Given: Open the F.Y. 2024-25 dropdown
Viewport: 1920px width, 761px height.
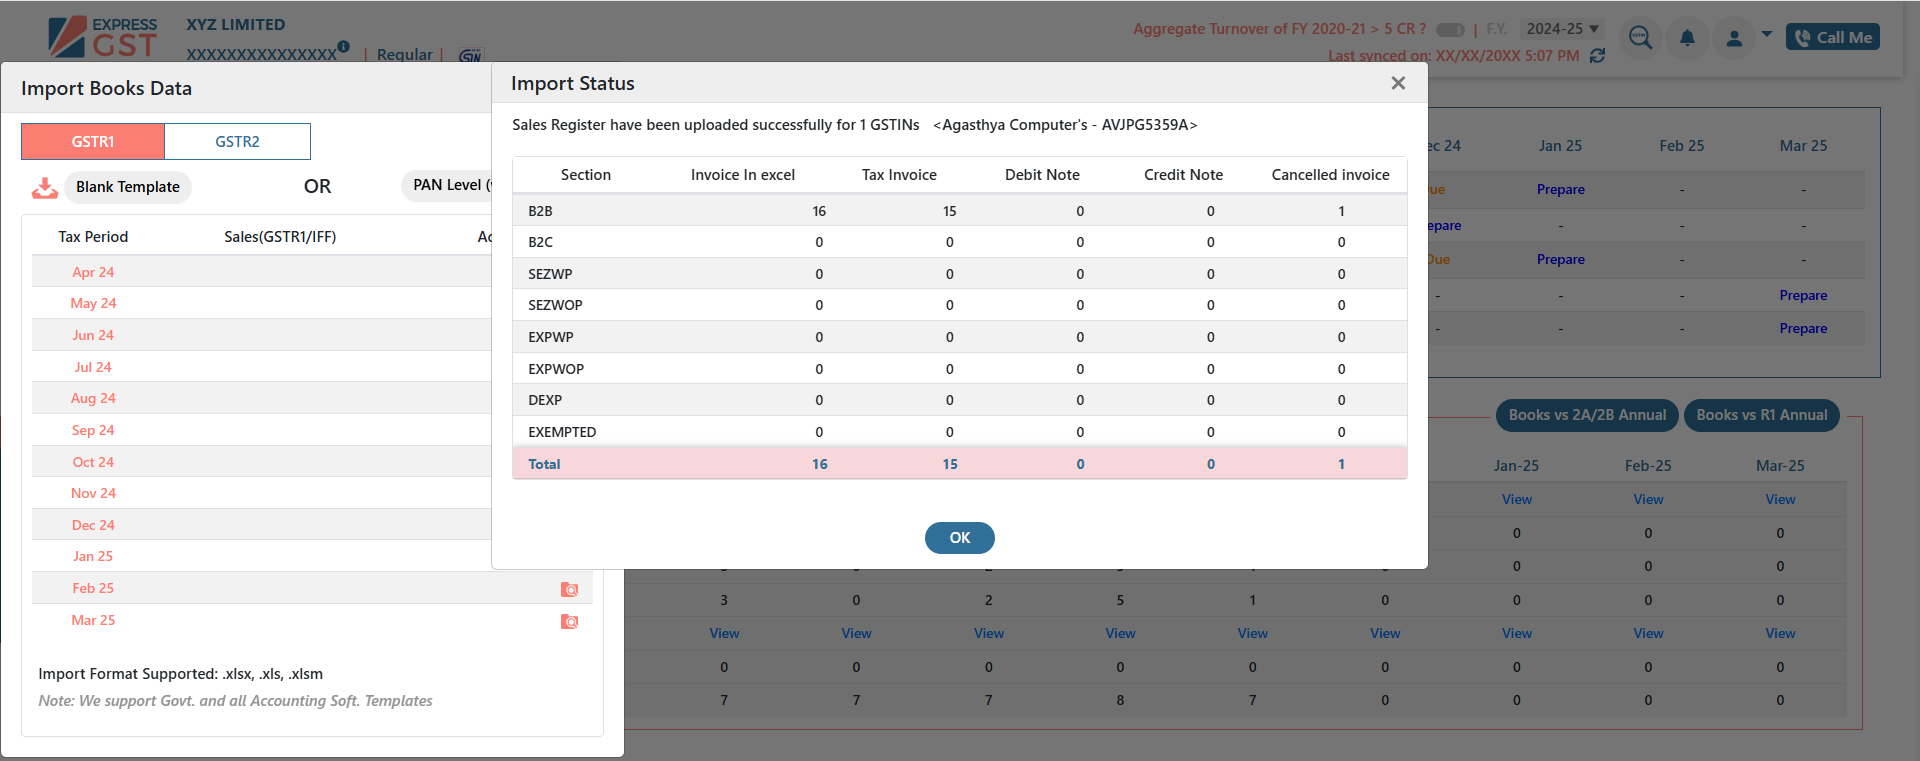Looking at the screenshot, I should click(1562, 29).
